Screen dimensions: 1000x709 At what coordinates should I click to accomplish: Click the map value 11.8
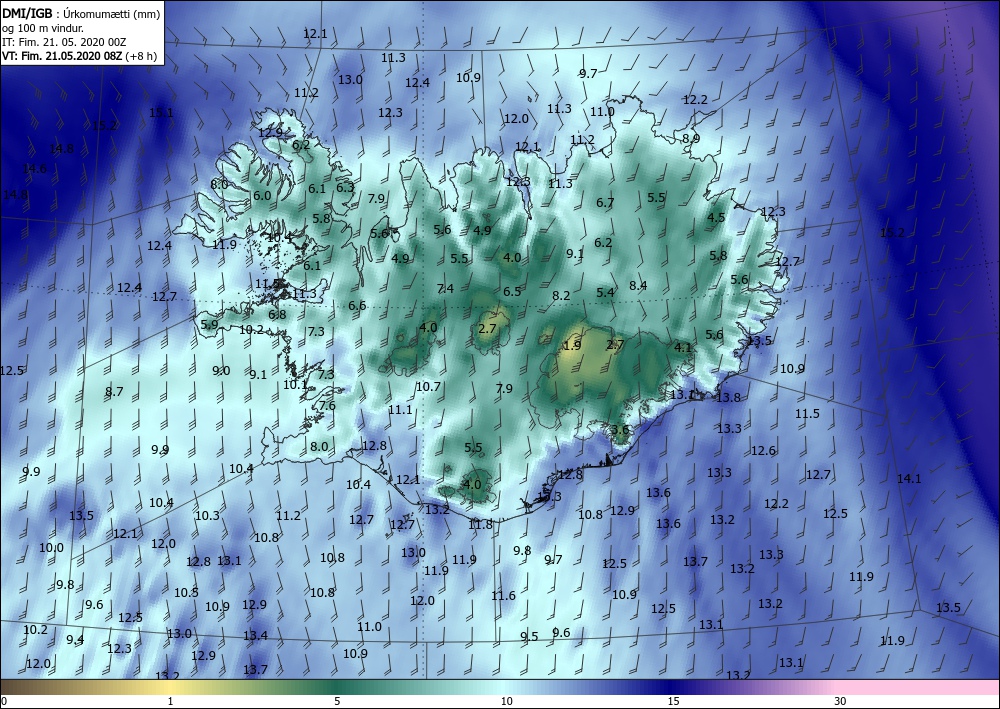[480, 525]
